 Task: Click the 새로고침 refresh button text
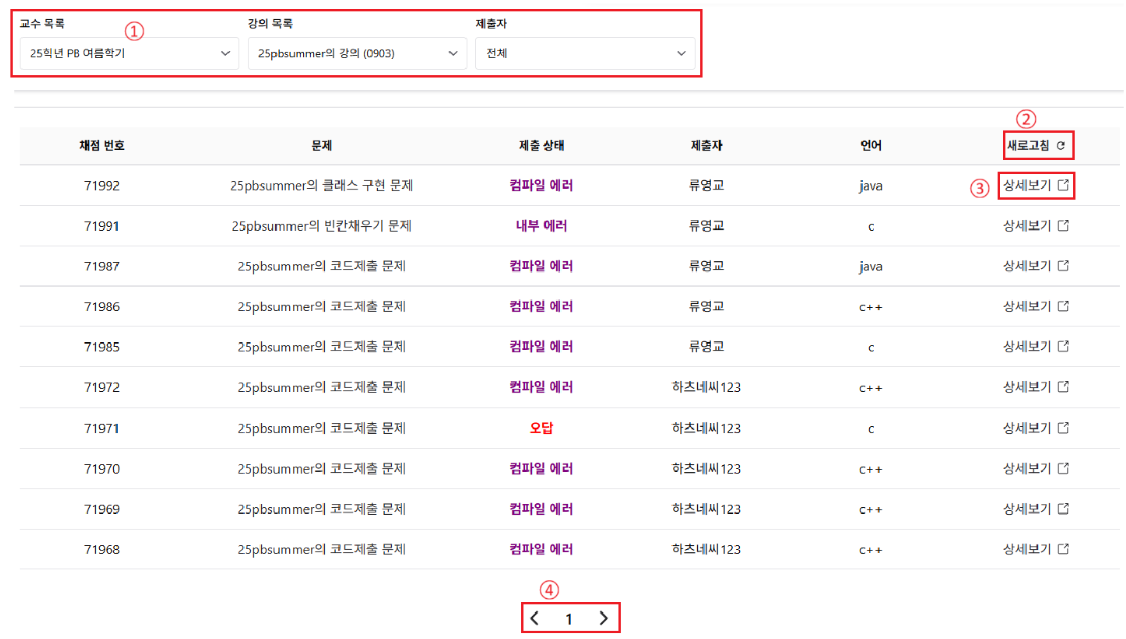tap(1028, 146)
